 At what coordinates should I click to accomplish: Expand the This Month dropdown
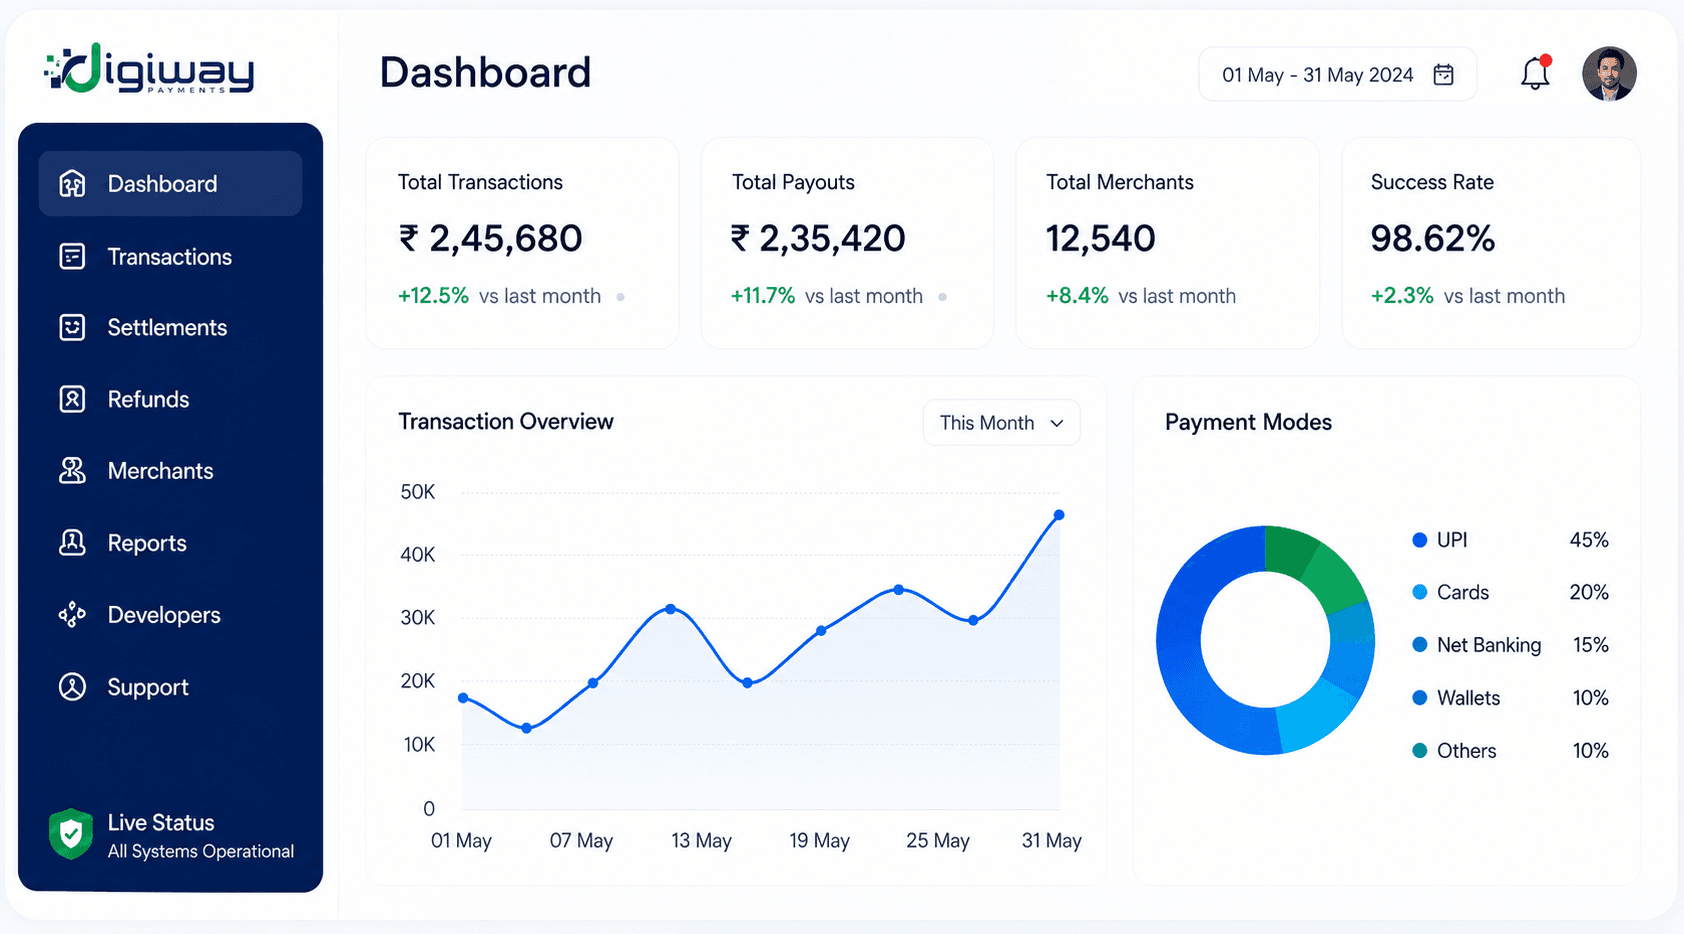pyautogui.click(x=1001, y=423)
